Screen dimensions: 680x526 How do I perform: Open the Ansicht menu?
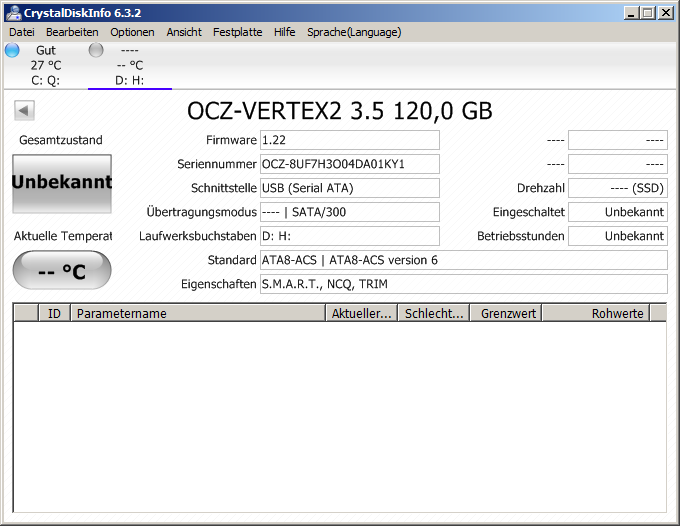point(184,32)
